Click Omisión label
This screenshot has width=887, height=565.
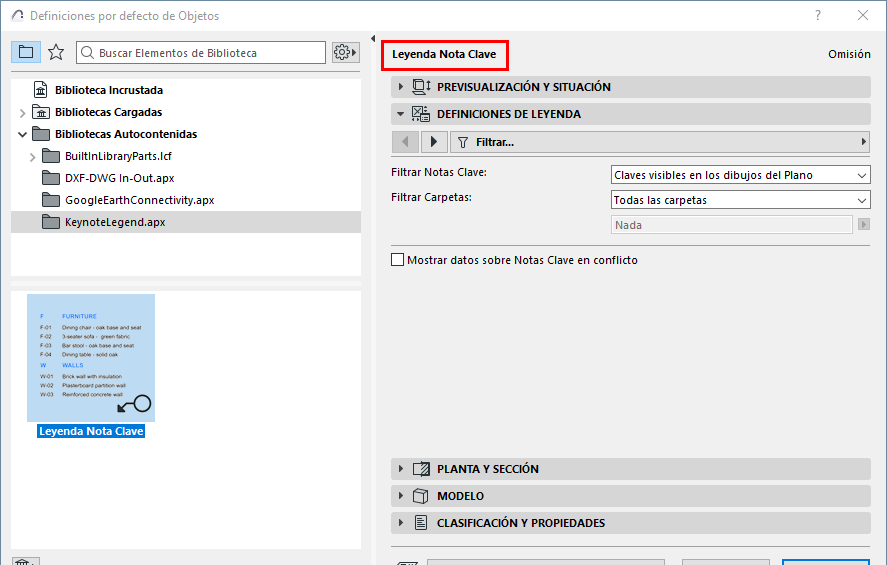pyautogui.click(x=849, y=54)
